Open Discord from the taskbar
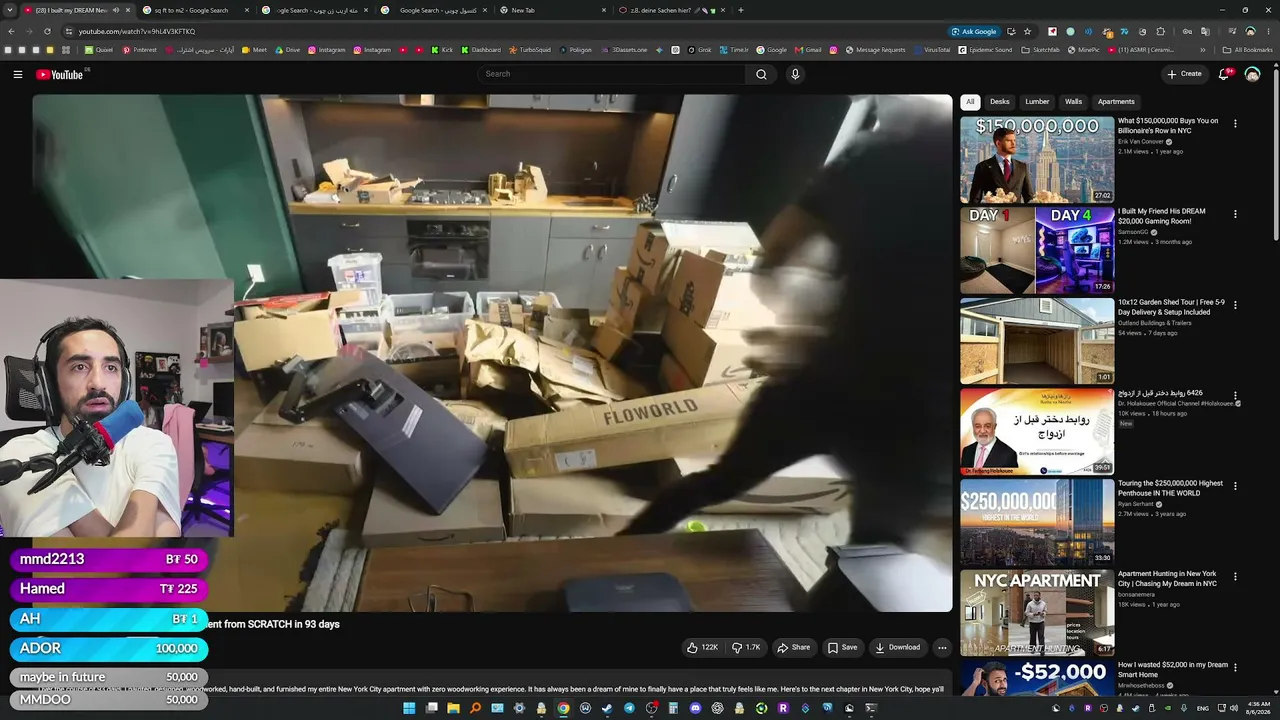Screen dimensions: 1280x720 click(x=695, y=708)
